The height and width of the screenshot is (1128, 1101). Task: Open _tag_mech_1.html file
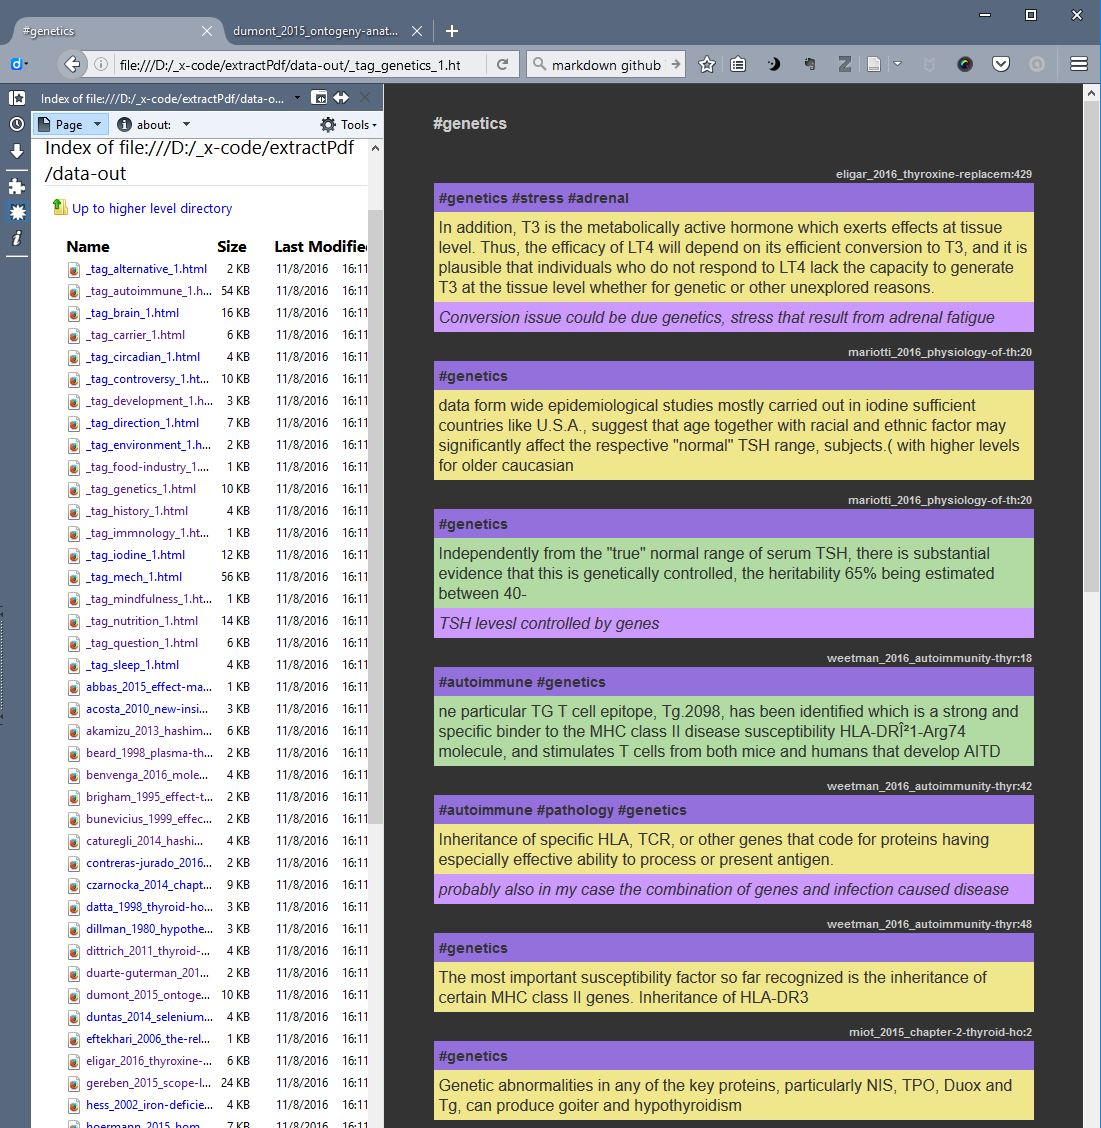coord(134,577)
